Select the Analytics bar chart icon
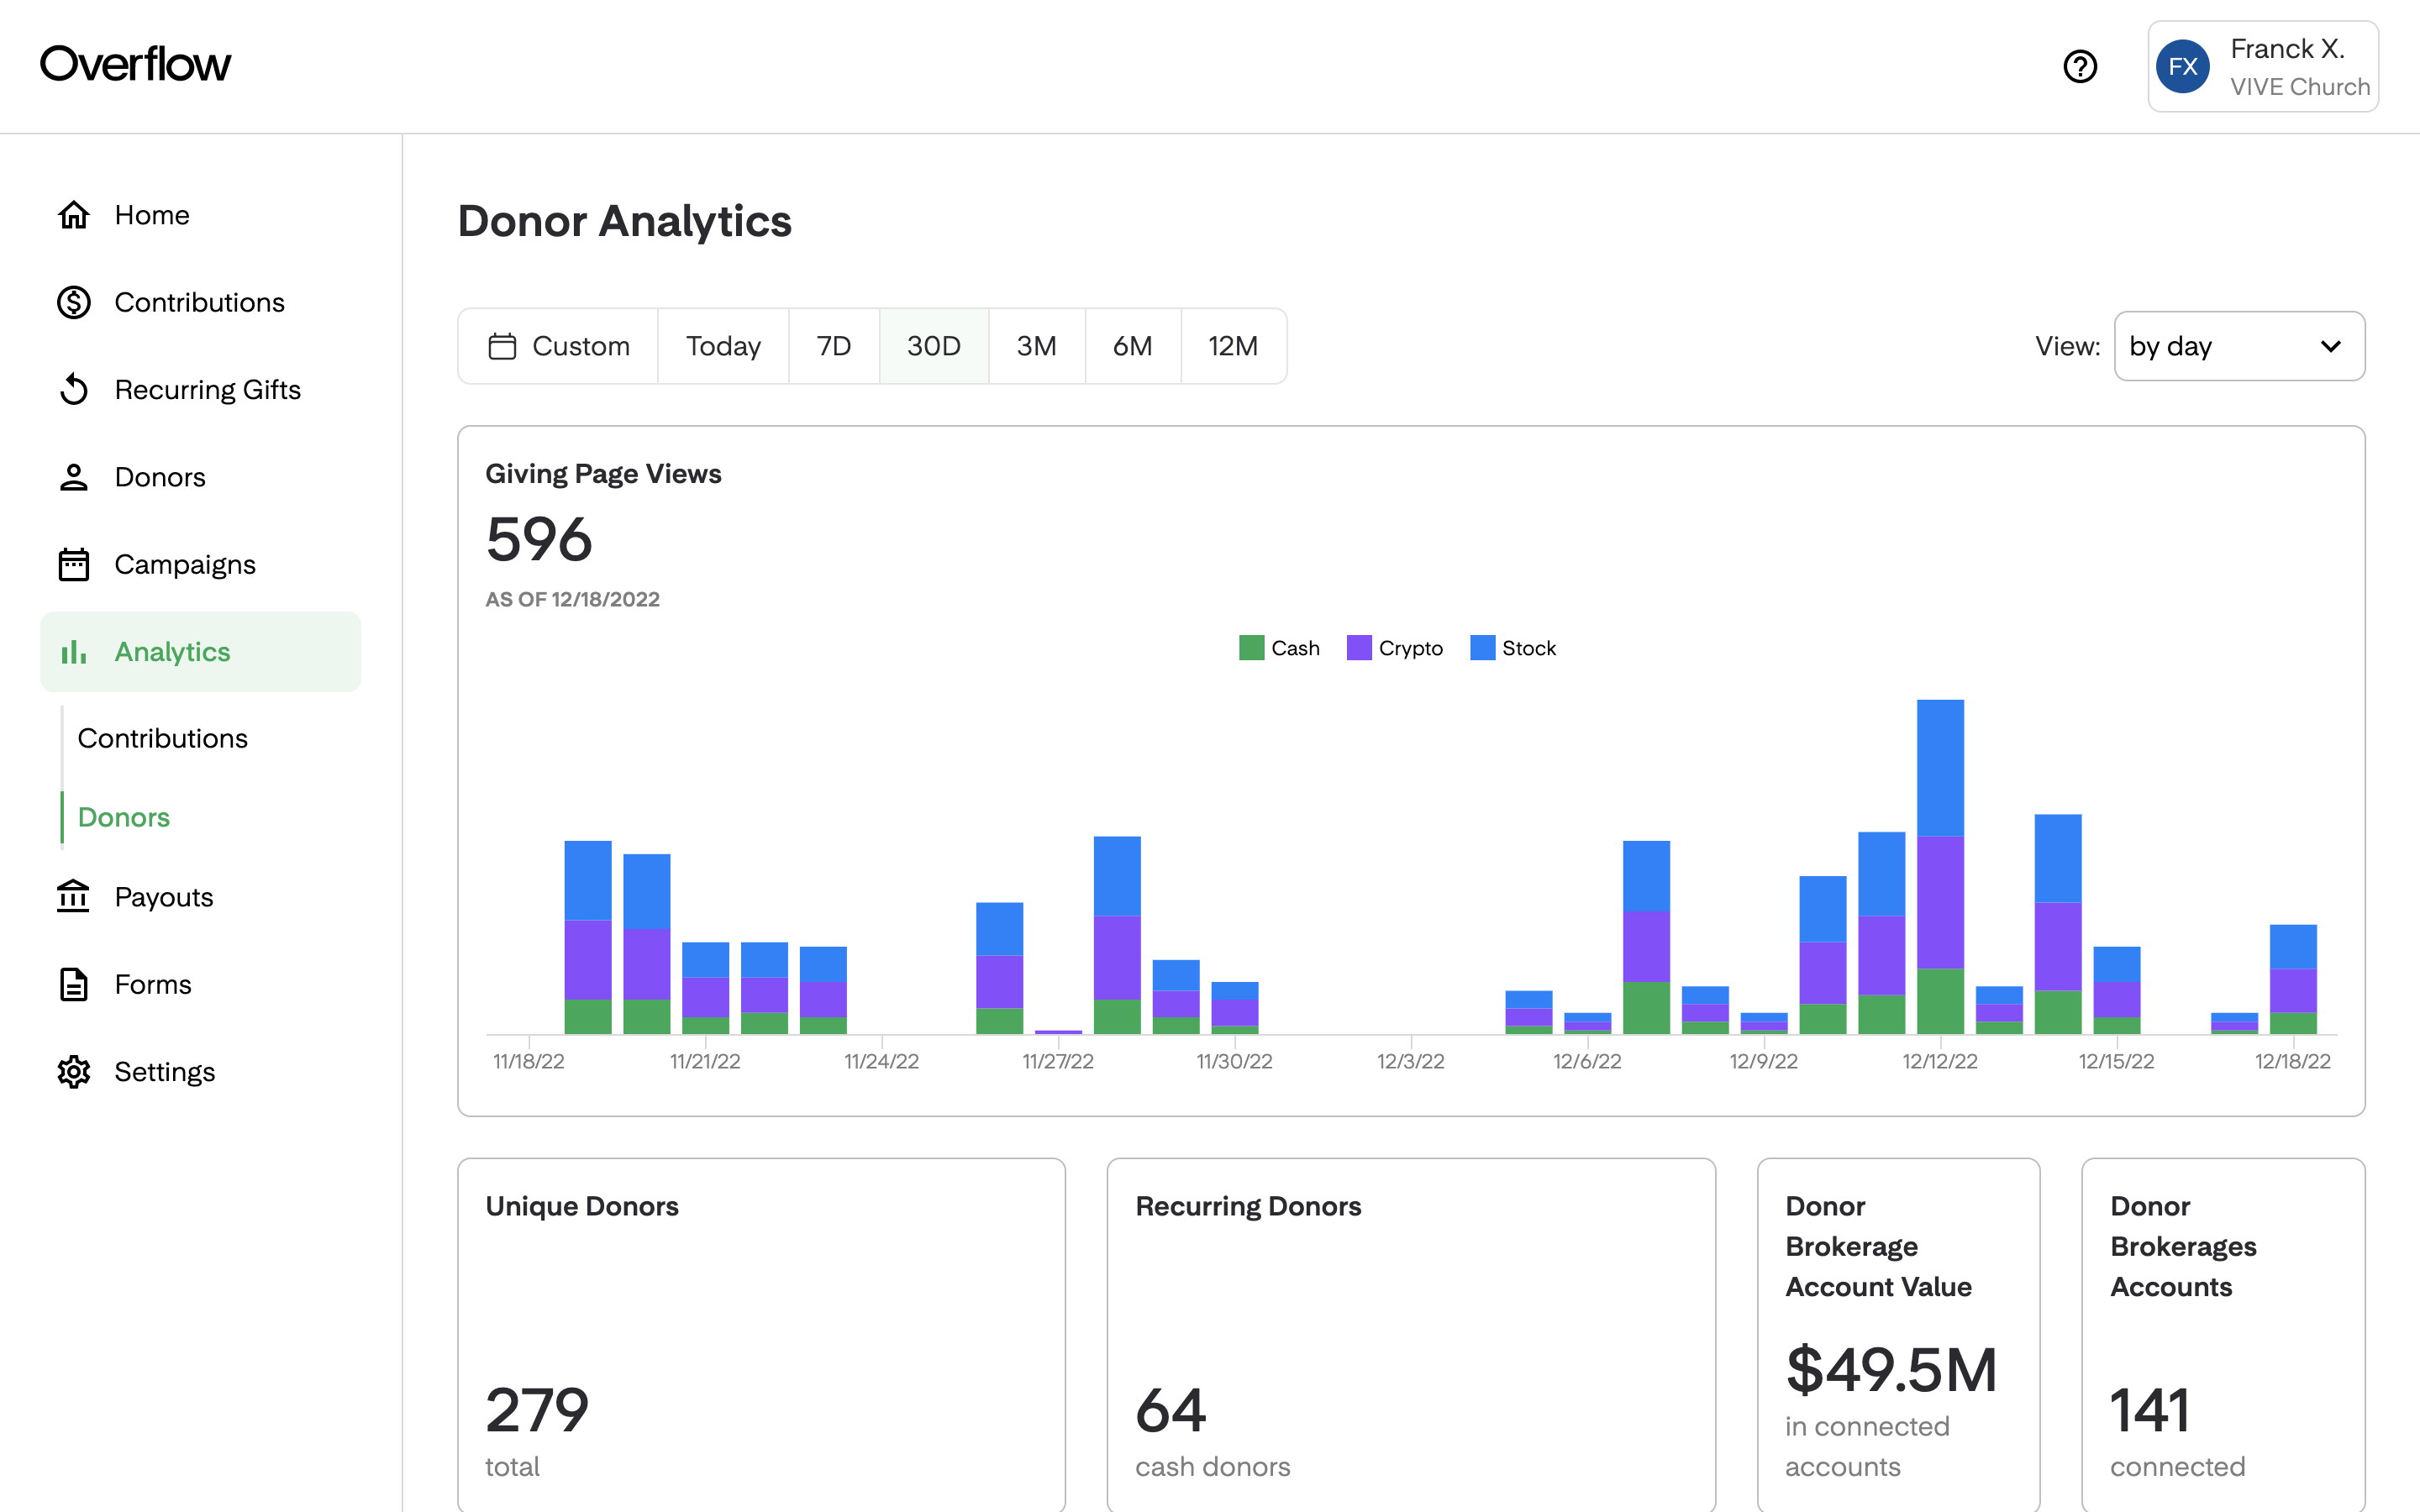2420x1512 pixels. pos(73,651)
